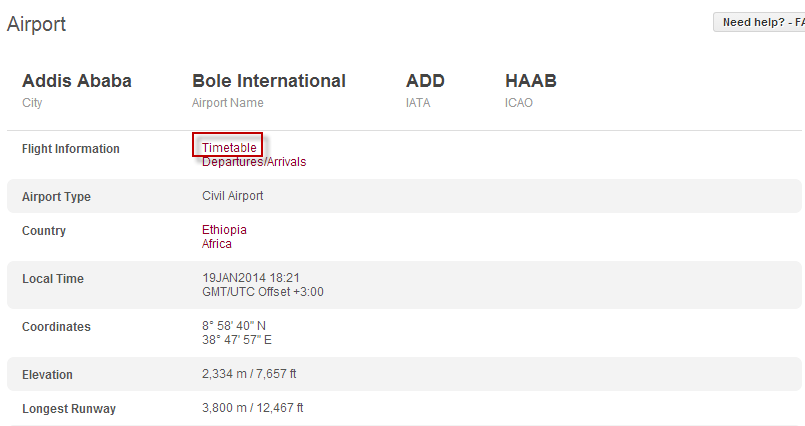Follow the Africa region link
The width and height of the screenshot is (805, 426).
tap(217, 244)
